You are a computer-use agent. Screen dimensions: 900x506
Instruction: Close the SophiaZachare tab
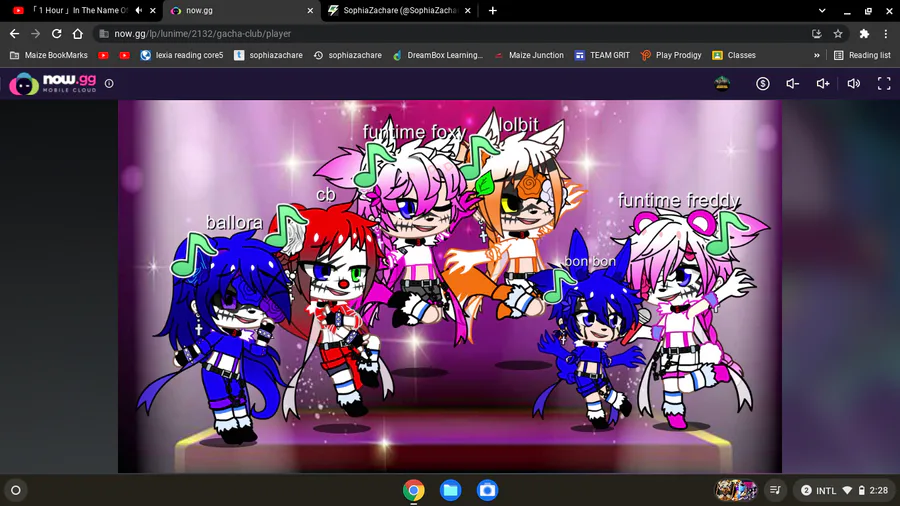468,10
